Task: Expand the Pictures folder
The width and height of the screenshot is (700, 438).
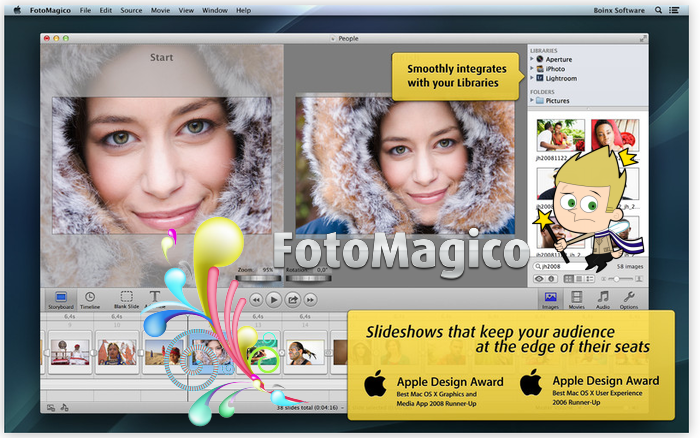Action: click(x=532, y=100)
